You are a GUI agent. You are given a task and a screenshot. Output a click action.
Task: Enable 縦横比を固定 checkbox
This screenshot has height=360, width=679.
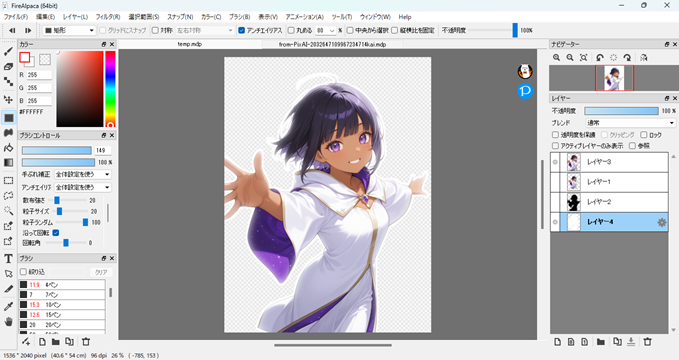click(x=394, y=30)
